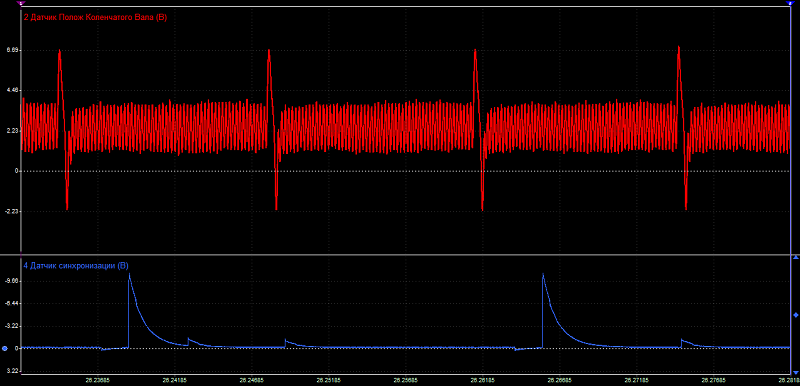Click the 26.26185 time axis label
The image size is (800, 386).
click(482, 380)
